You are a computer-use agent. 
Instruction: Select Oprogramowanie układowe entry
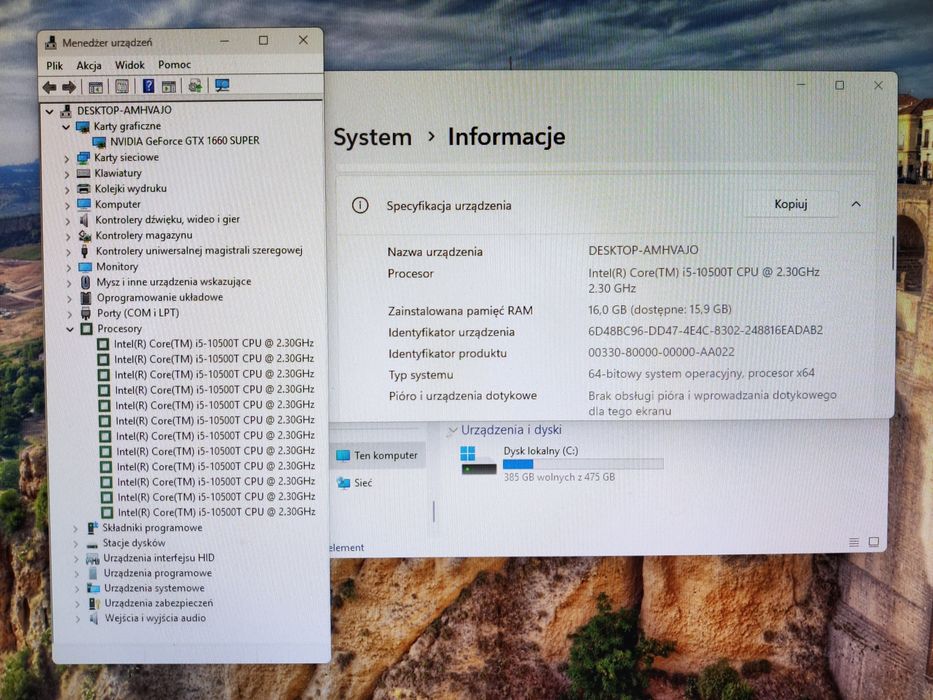click(x=159, y=298)
